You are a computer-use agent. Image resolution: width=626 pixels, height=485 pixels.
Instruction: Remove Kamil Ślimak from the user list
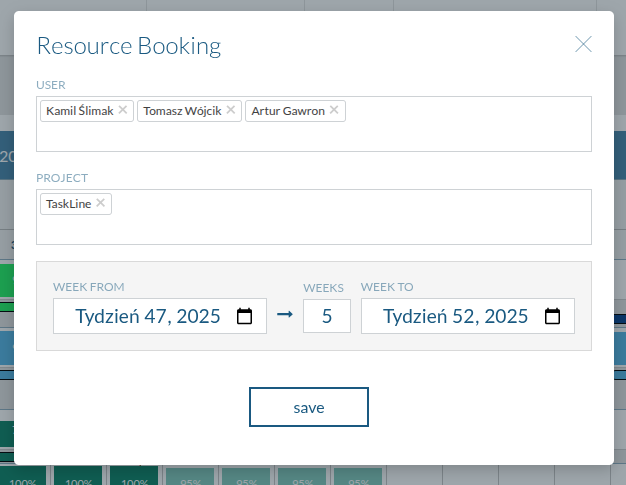click(x=123, y=110)
